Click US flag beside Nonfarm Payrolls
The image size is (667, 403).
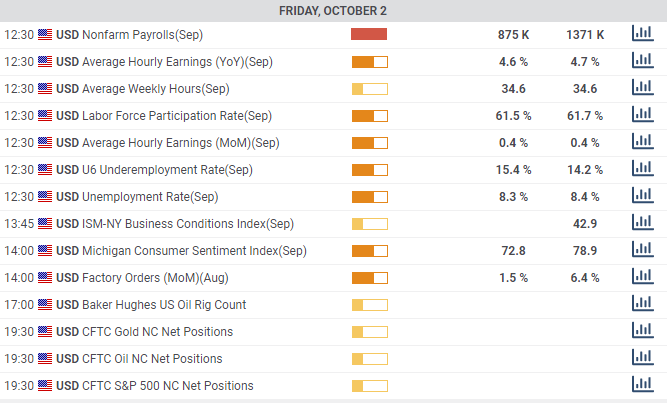45,34
